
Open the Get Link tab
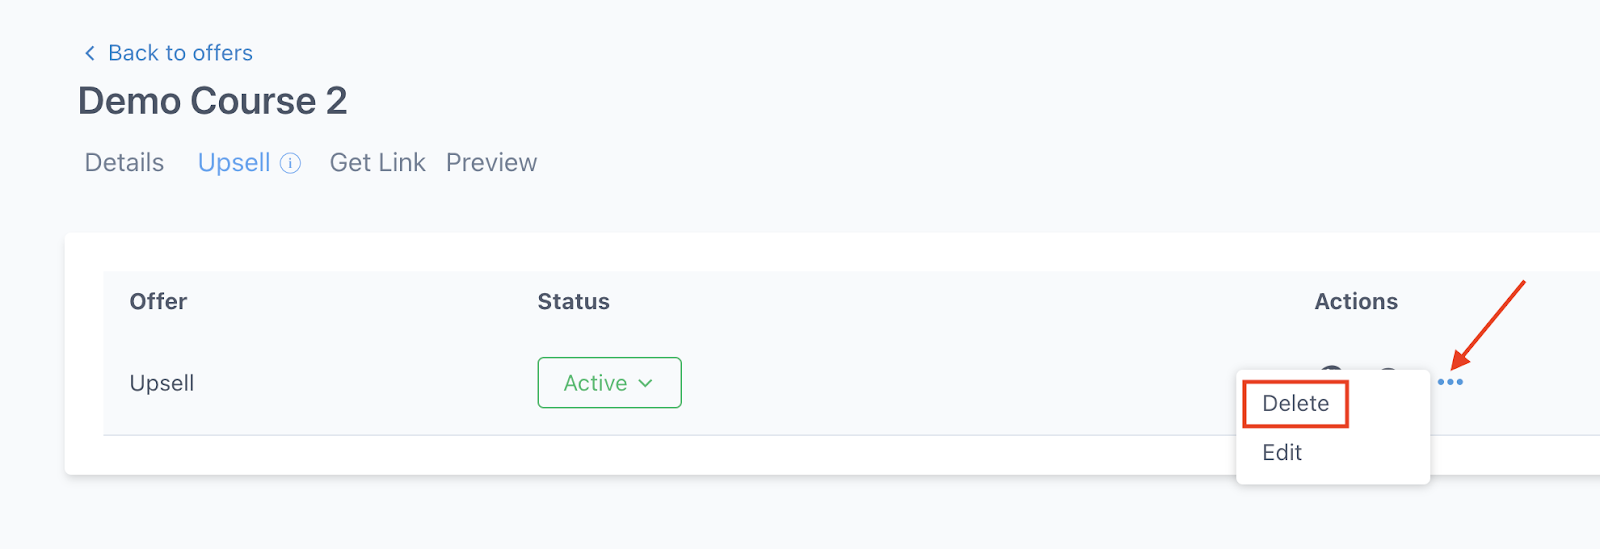coord(378,163)
